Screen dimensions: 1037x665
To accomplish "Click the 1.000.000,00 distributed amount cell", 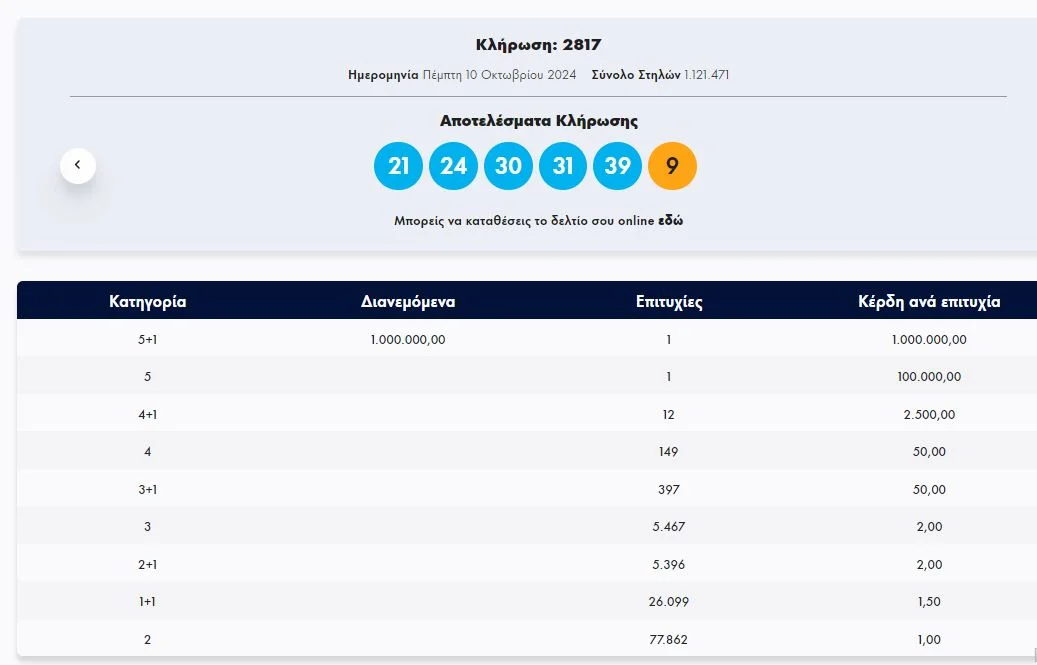I will tap(407, 340).
